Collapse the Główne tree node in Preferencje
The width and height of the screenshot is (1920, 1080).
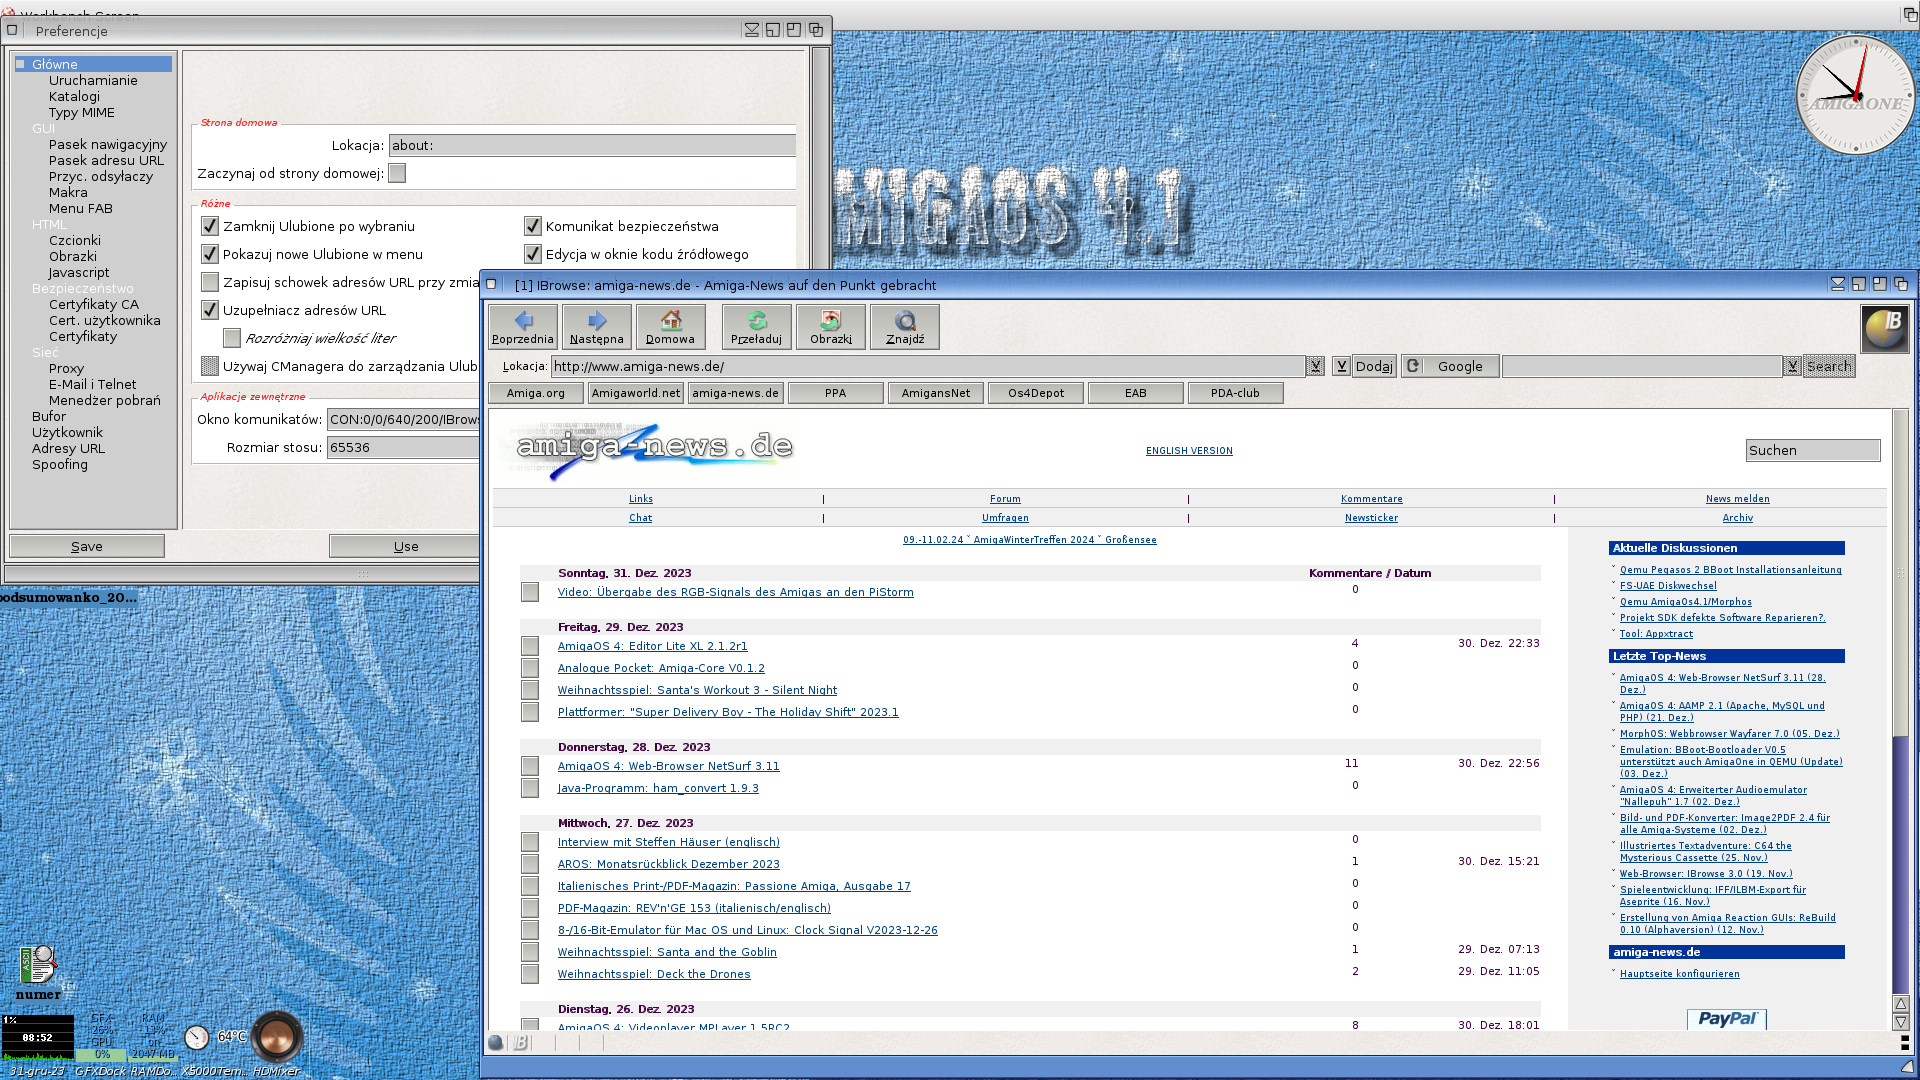point(20,64)
